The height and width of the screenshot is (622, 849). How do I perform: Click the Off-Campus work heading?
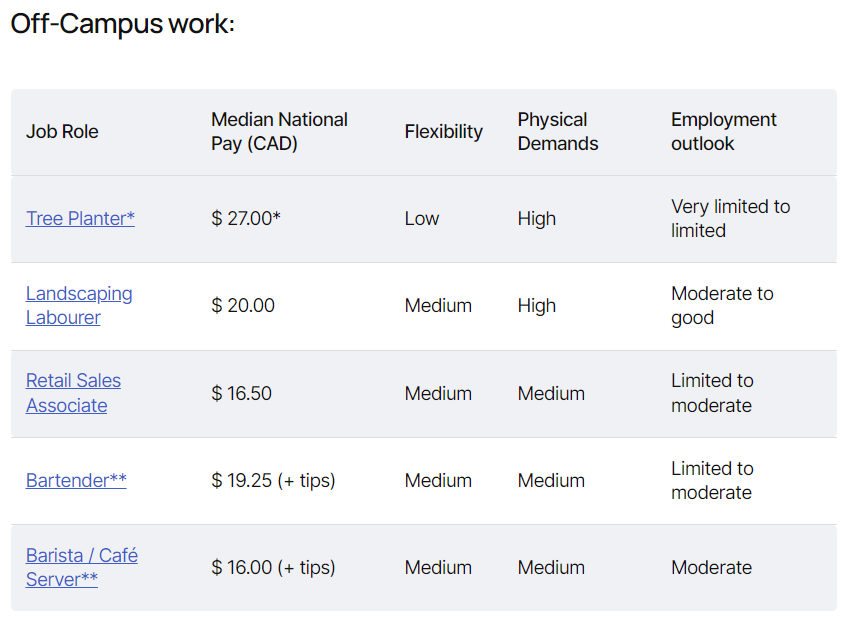tap(122, 24)
